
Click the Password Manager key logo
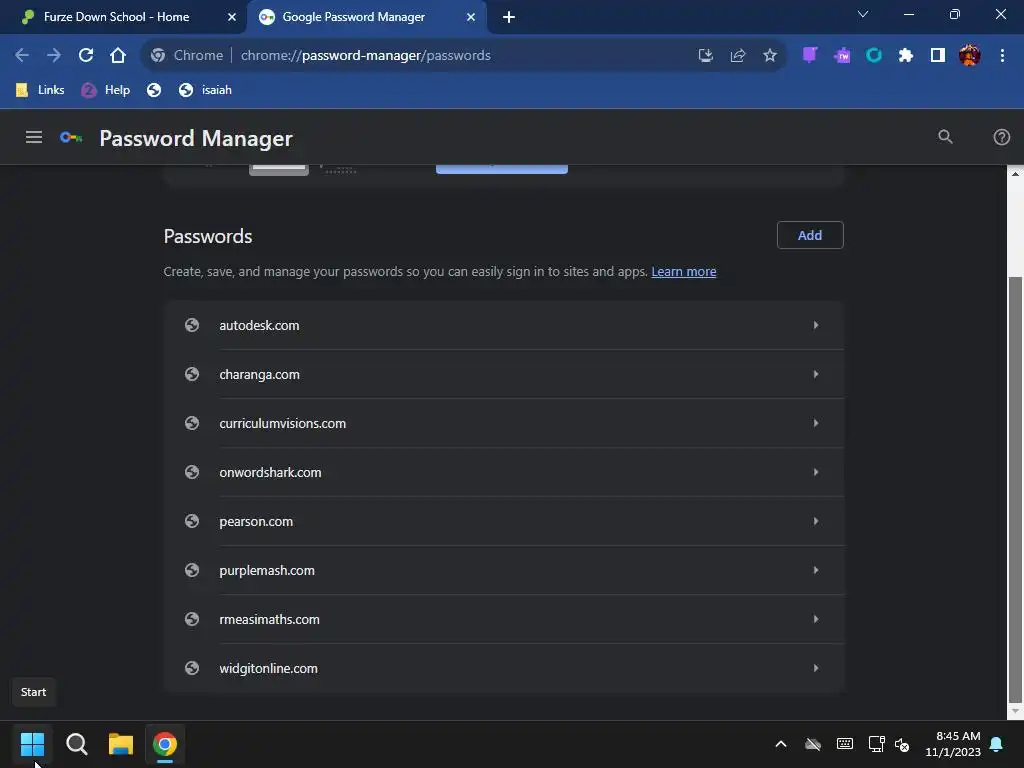pyautogui.click(x=71, y=137)
